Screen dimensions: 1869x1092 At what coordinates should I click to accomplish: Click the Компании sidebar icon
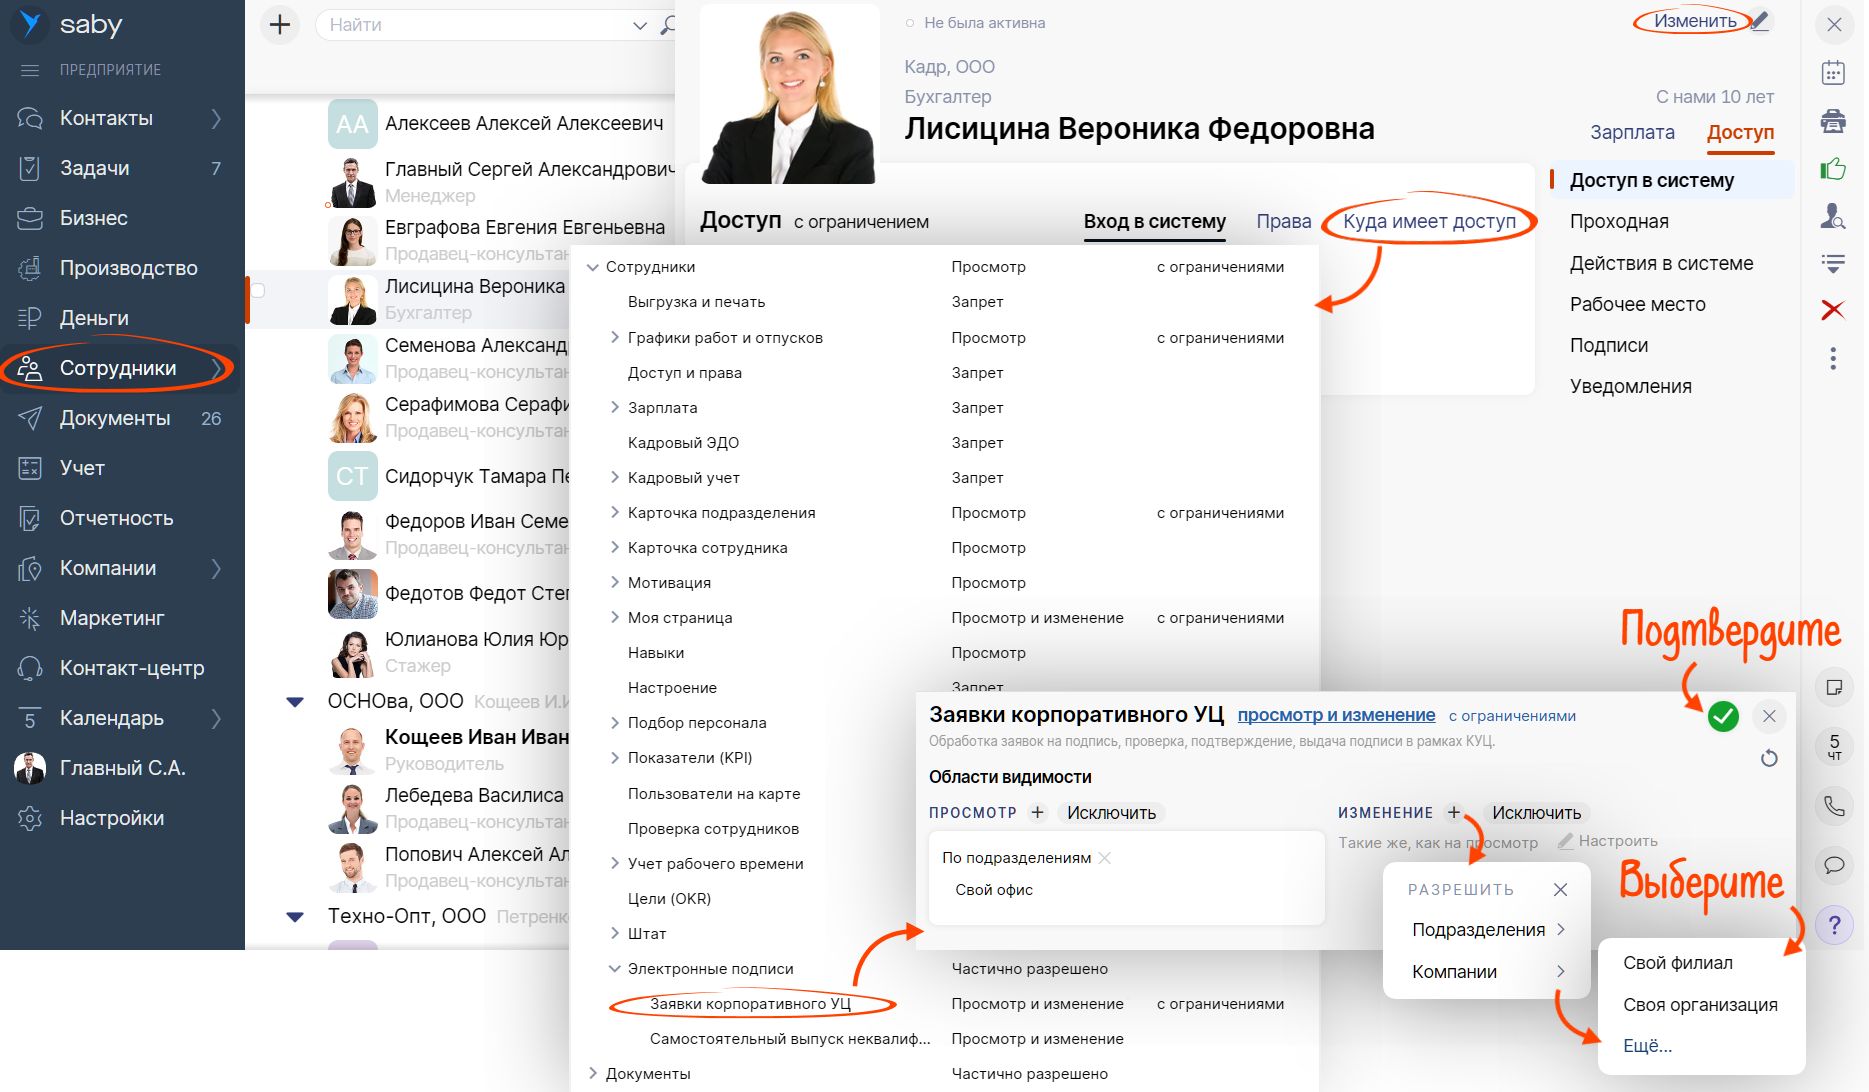[x=30, y=568]
